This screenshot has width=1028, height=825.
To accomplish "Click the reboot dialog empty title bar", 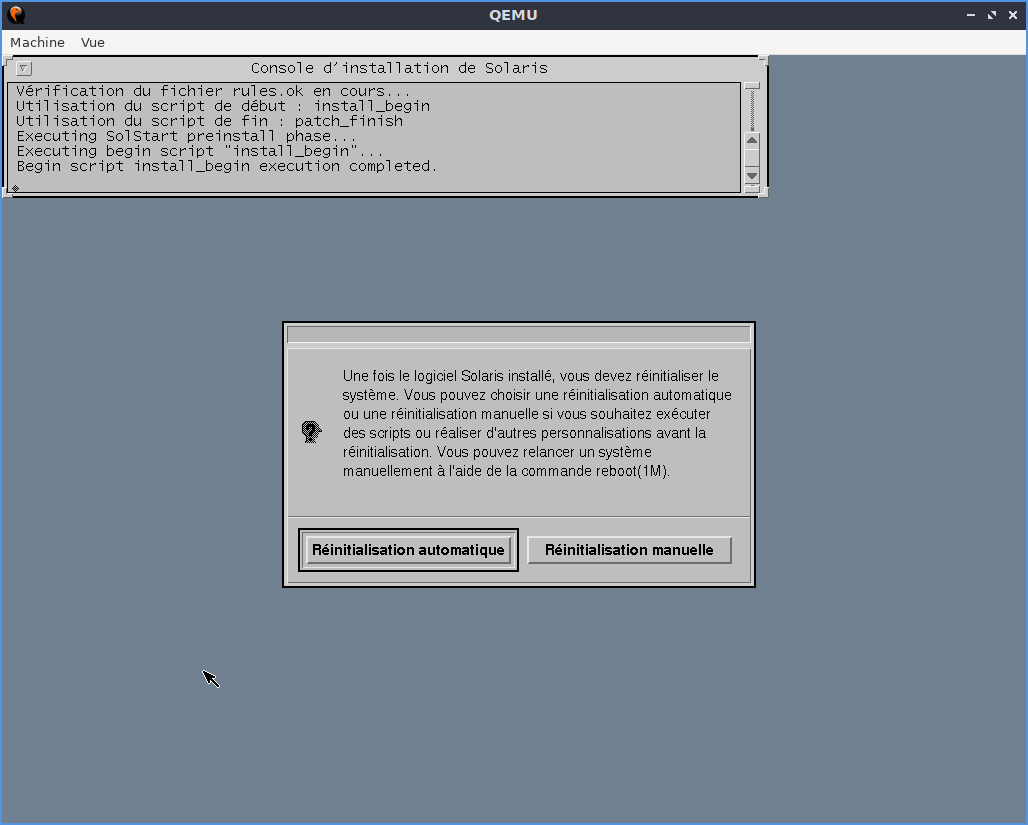I will 519,334.
